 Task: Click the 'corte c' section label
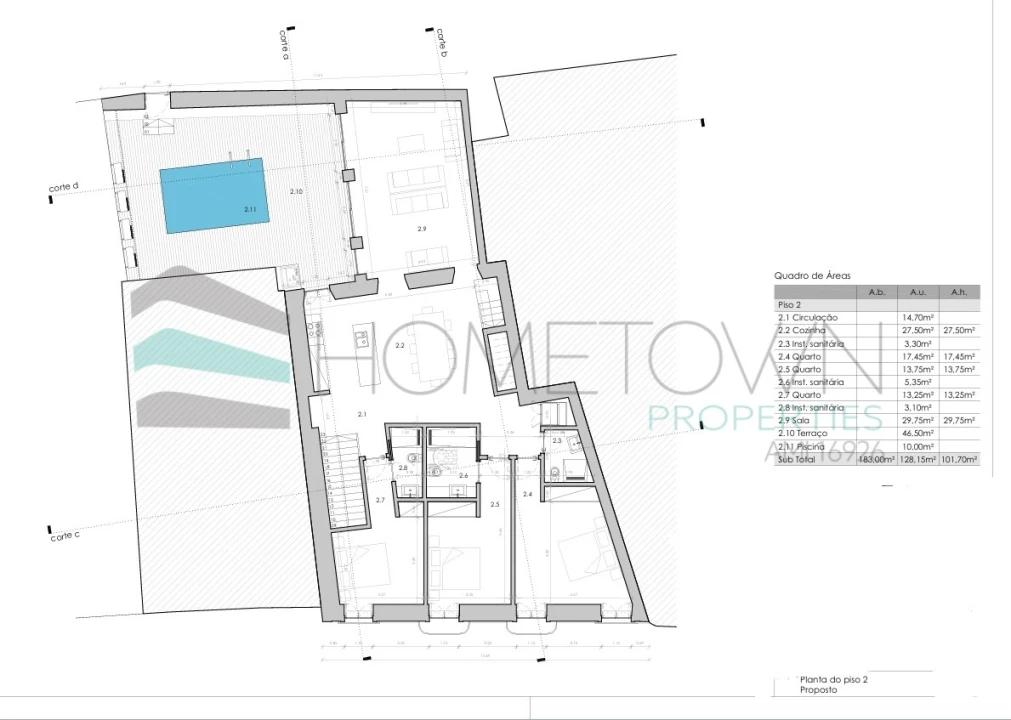(64, 536)
